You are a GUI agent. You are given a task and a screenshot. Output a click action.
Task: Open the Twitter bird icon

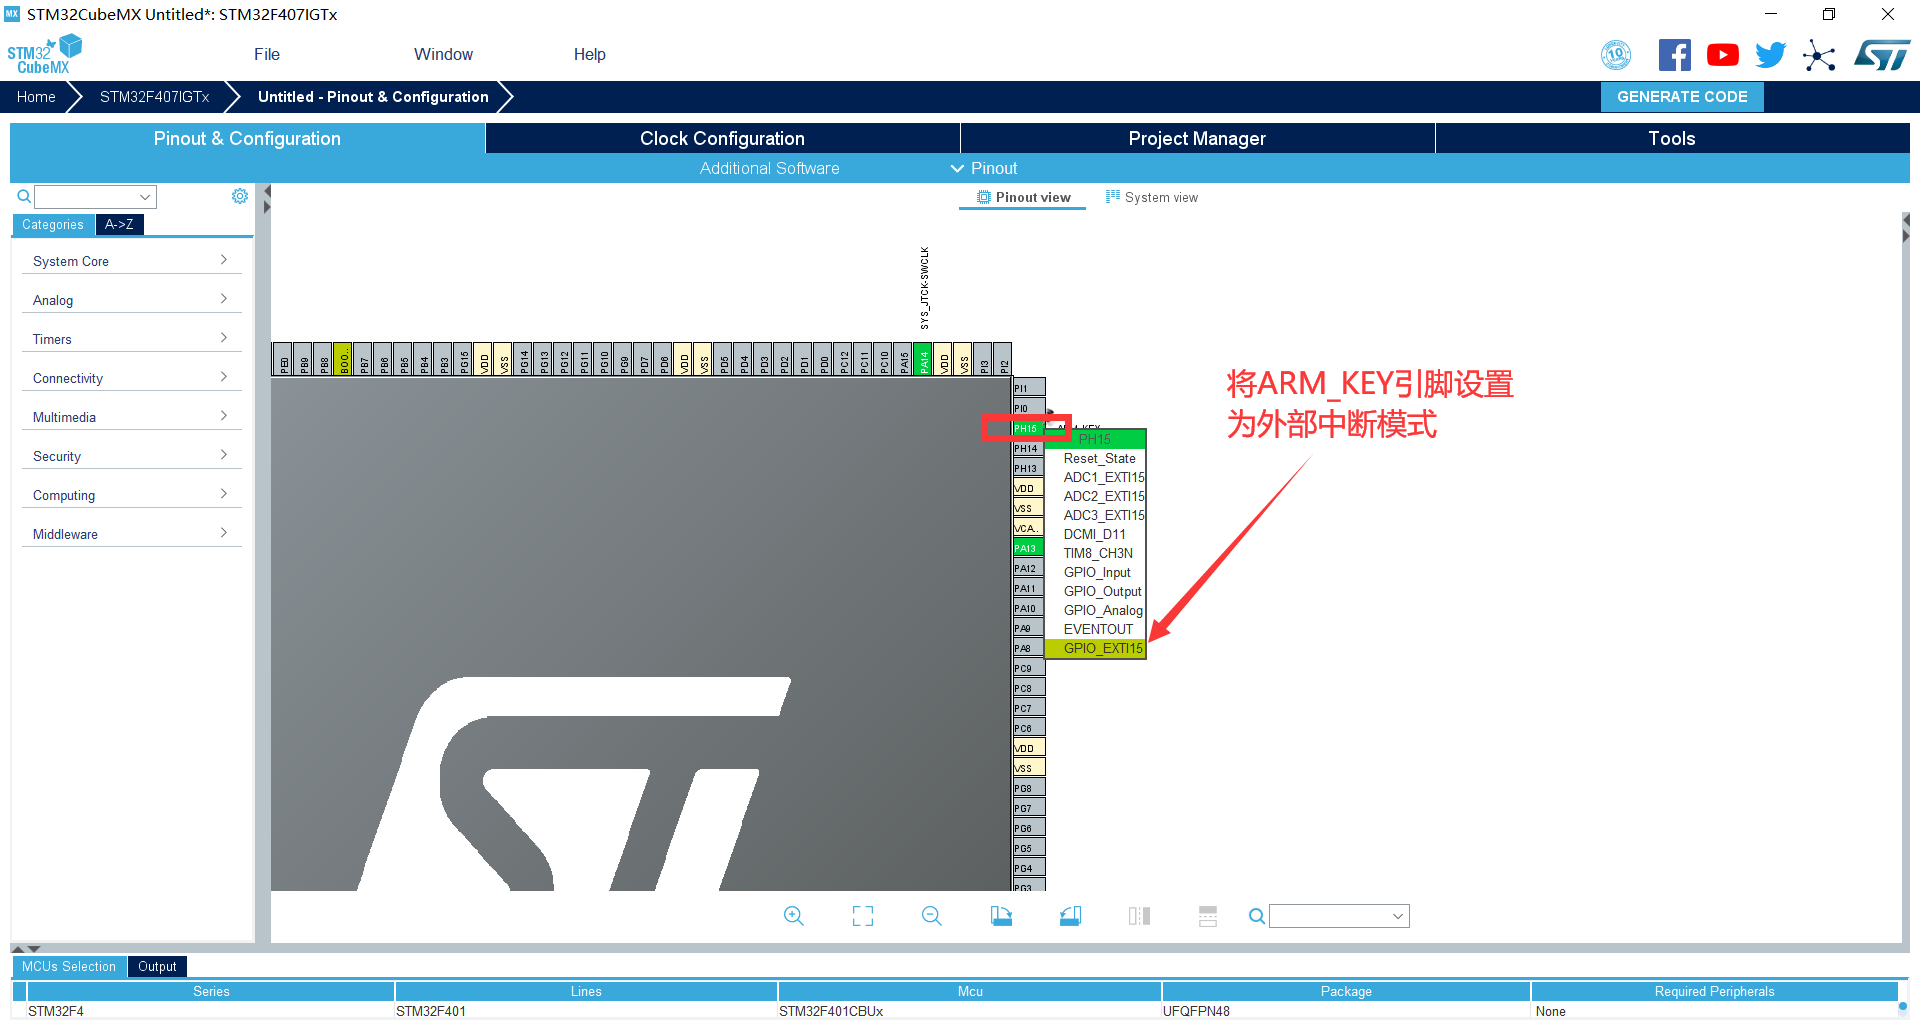tap(1770, 55)
